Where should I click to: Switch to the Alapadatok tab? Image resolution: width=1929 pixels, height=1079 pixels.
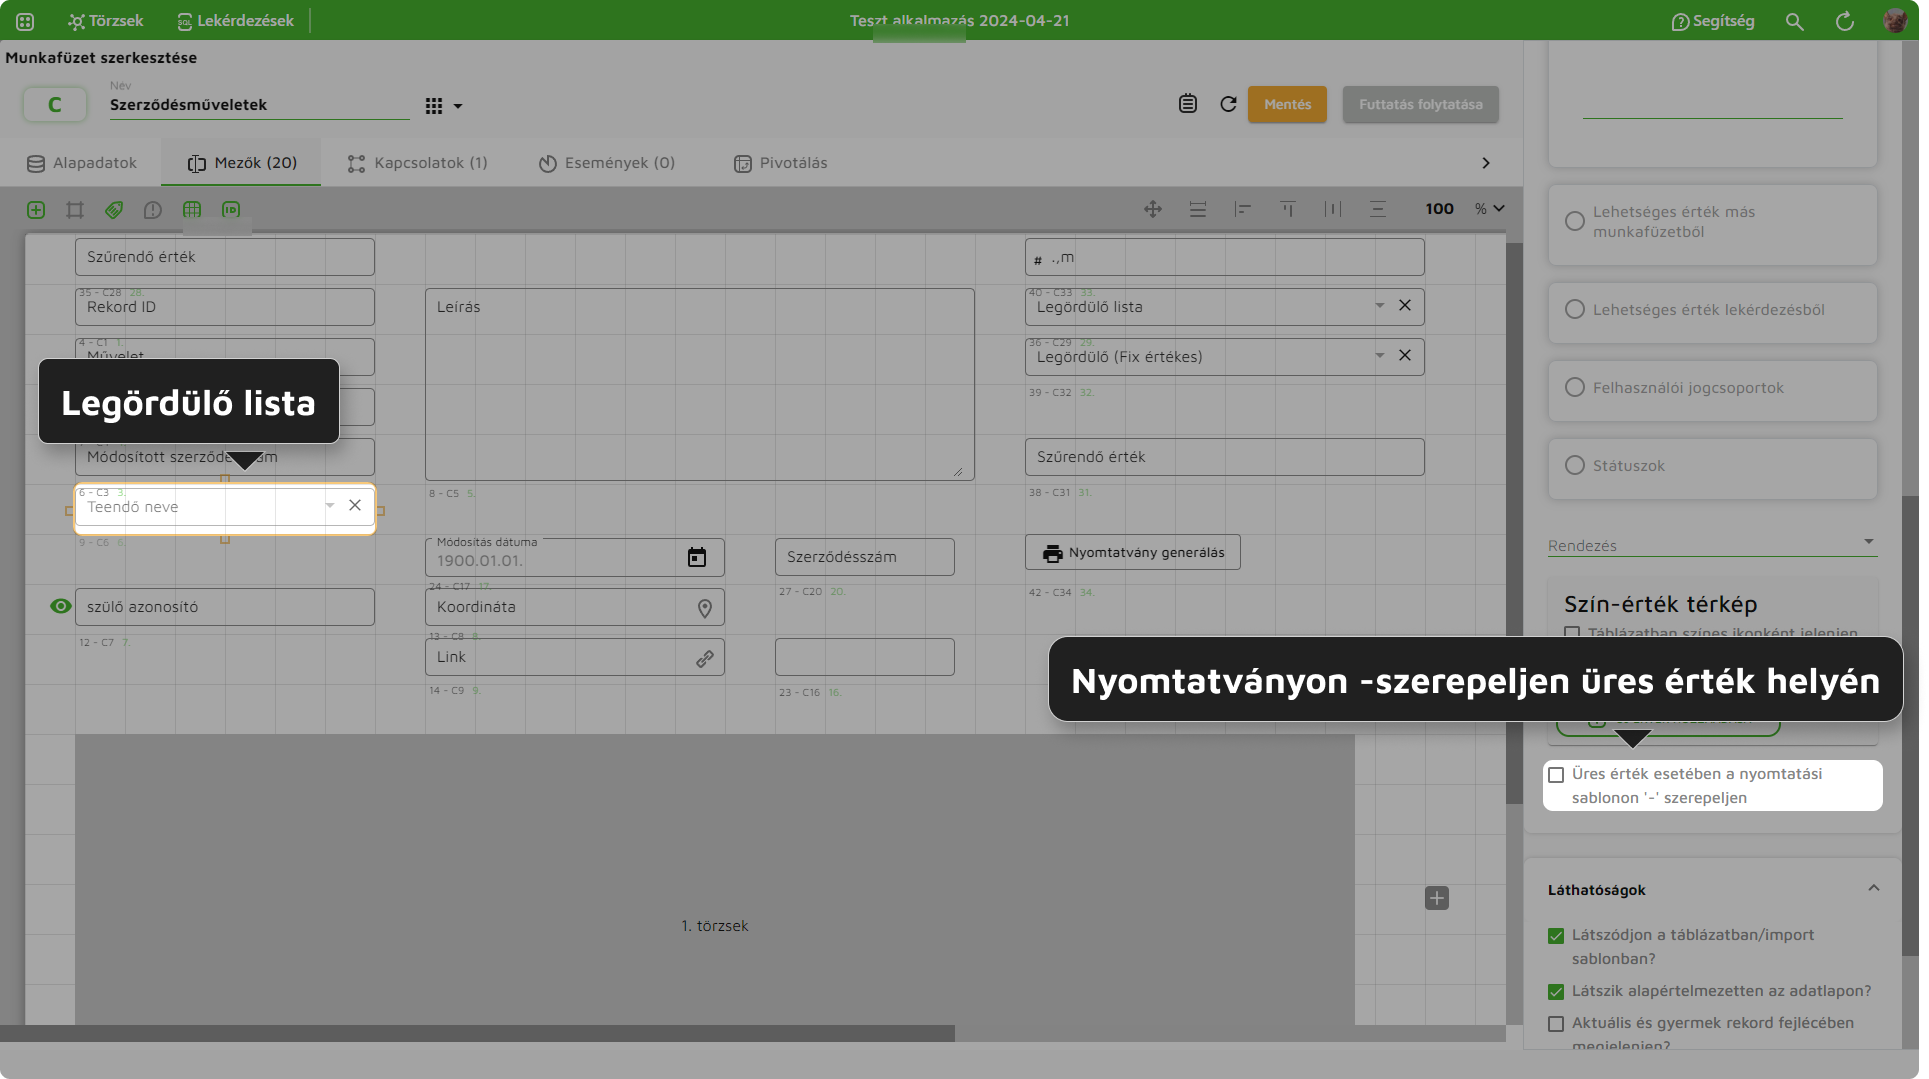click(82, 163)
